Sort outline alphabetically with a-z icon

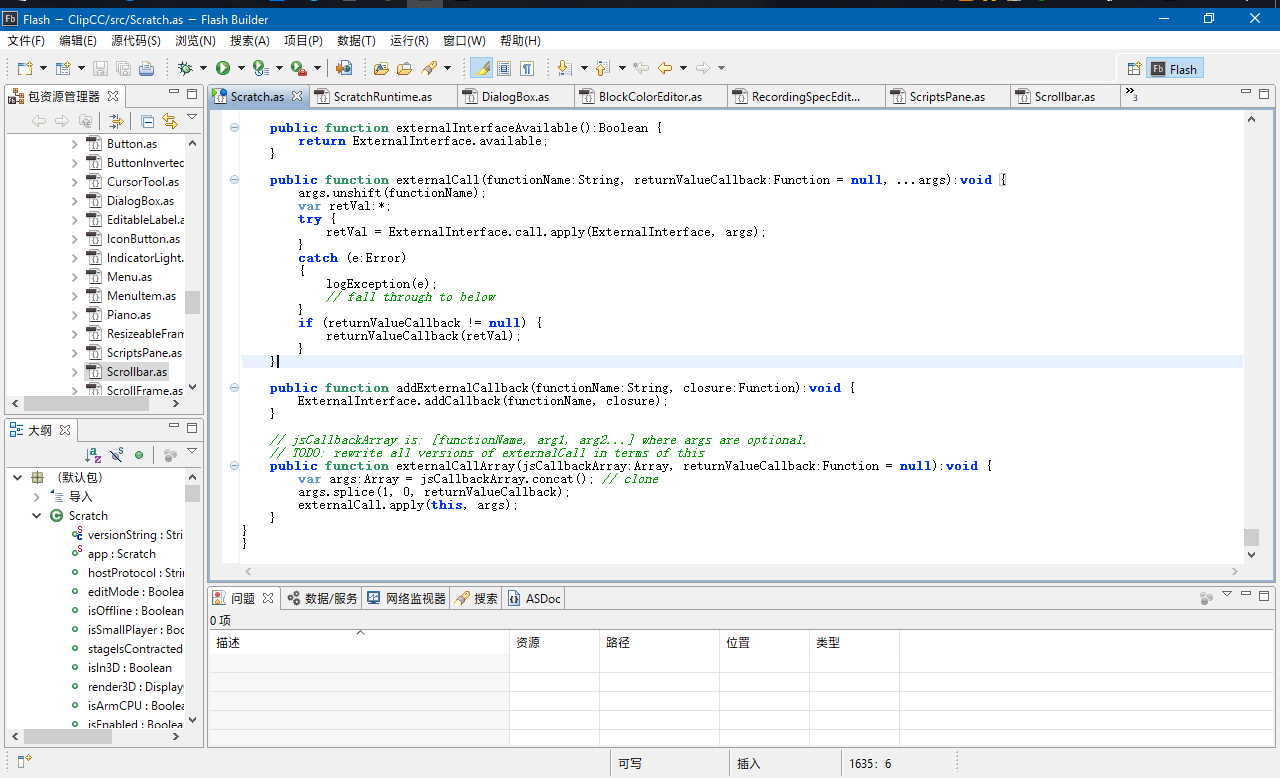(93, 455)
